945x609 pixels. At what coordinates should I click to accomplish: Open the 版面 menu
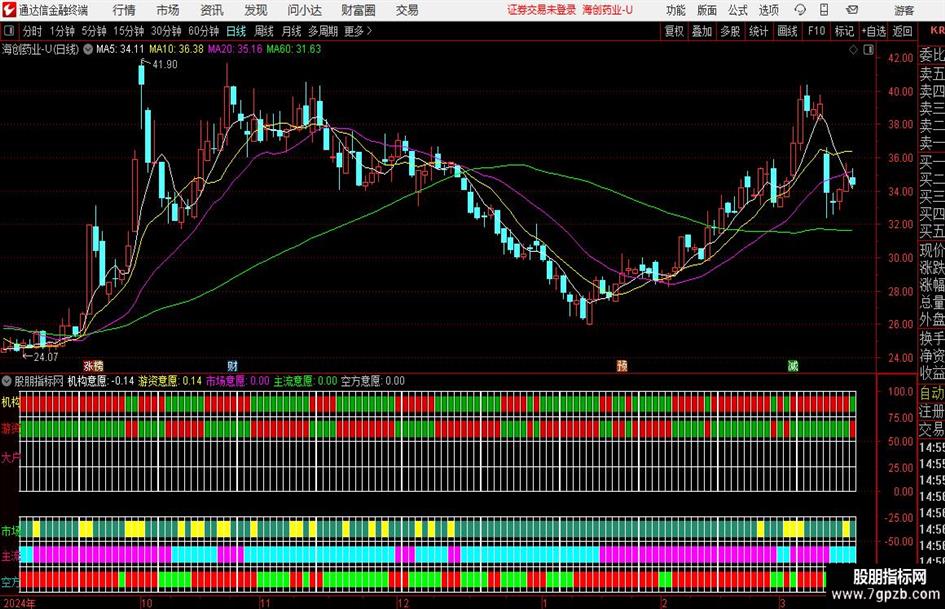tap(707, 10)
